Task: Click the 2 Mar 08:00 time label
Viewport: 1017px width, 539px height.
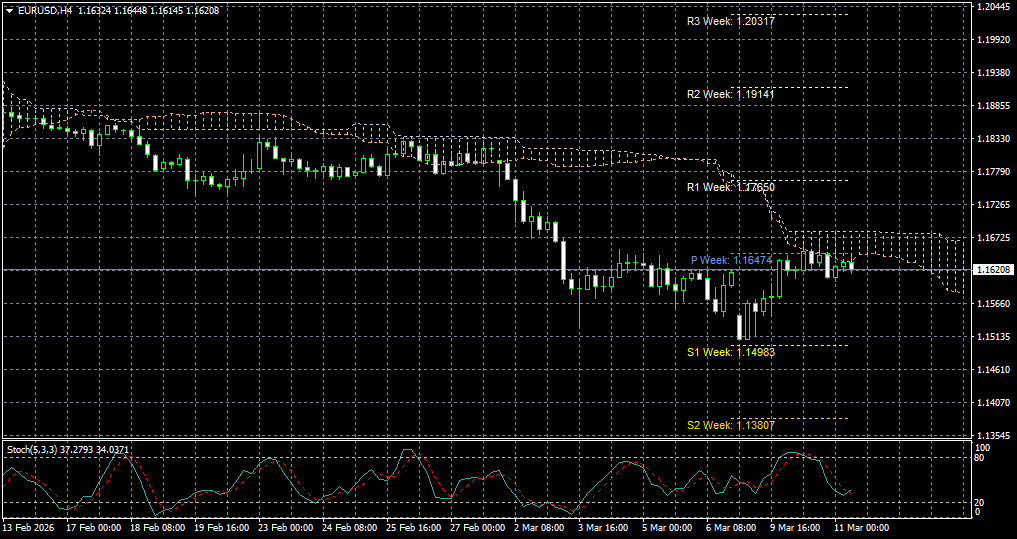Action: (541, 527)
